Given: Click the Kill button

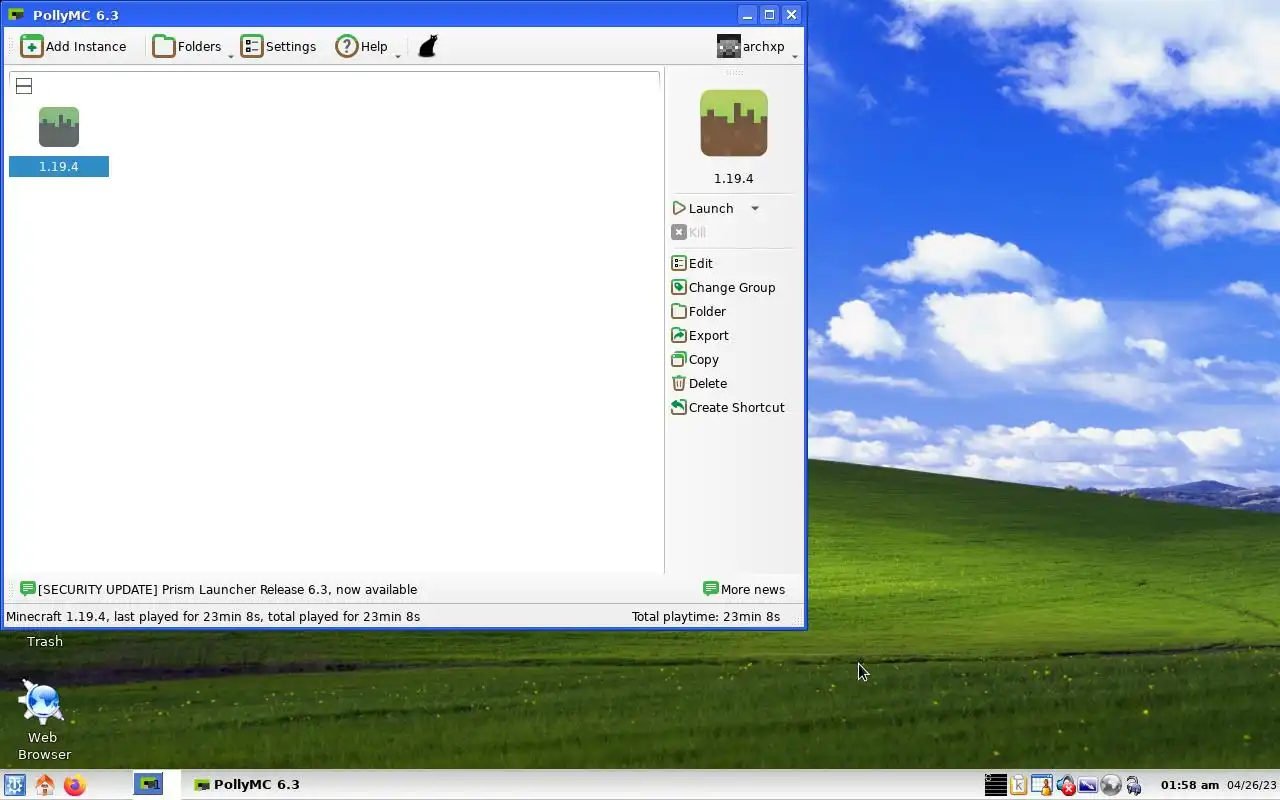Looking at the screenshot, I should tap(689, 232).
